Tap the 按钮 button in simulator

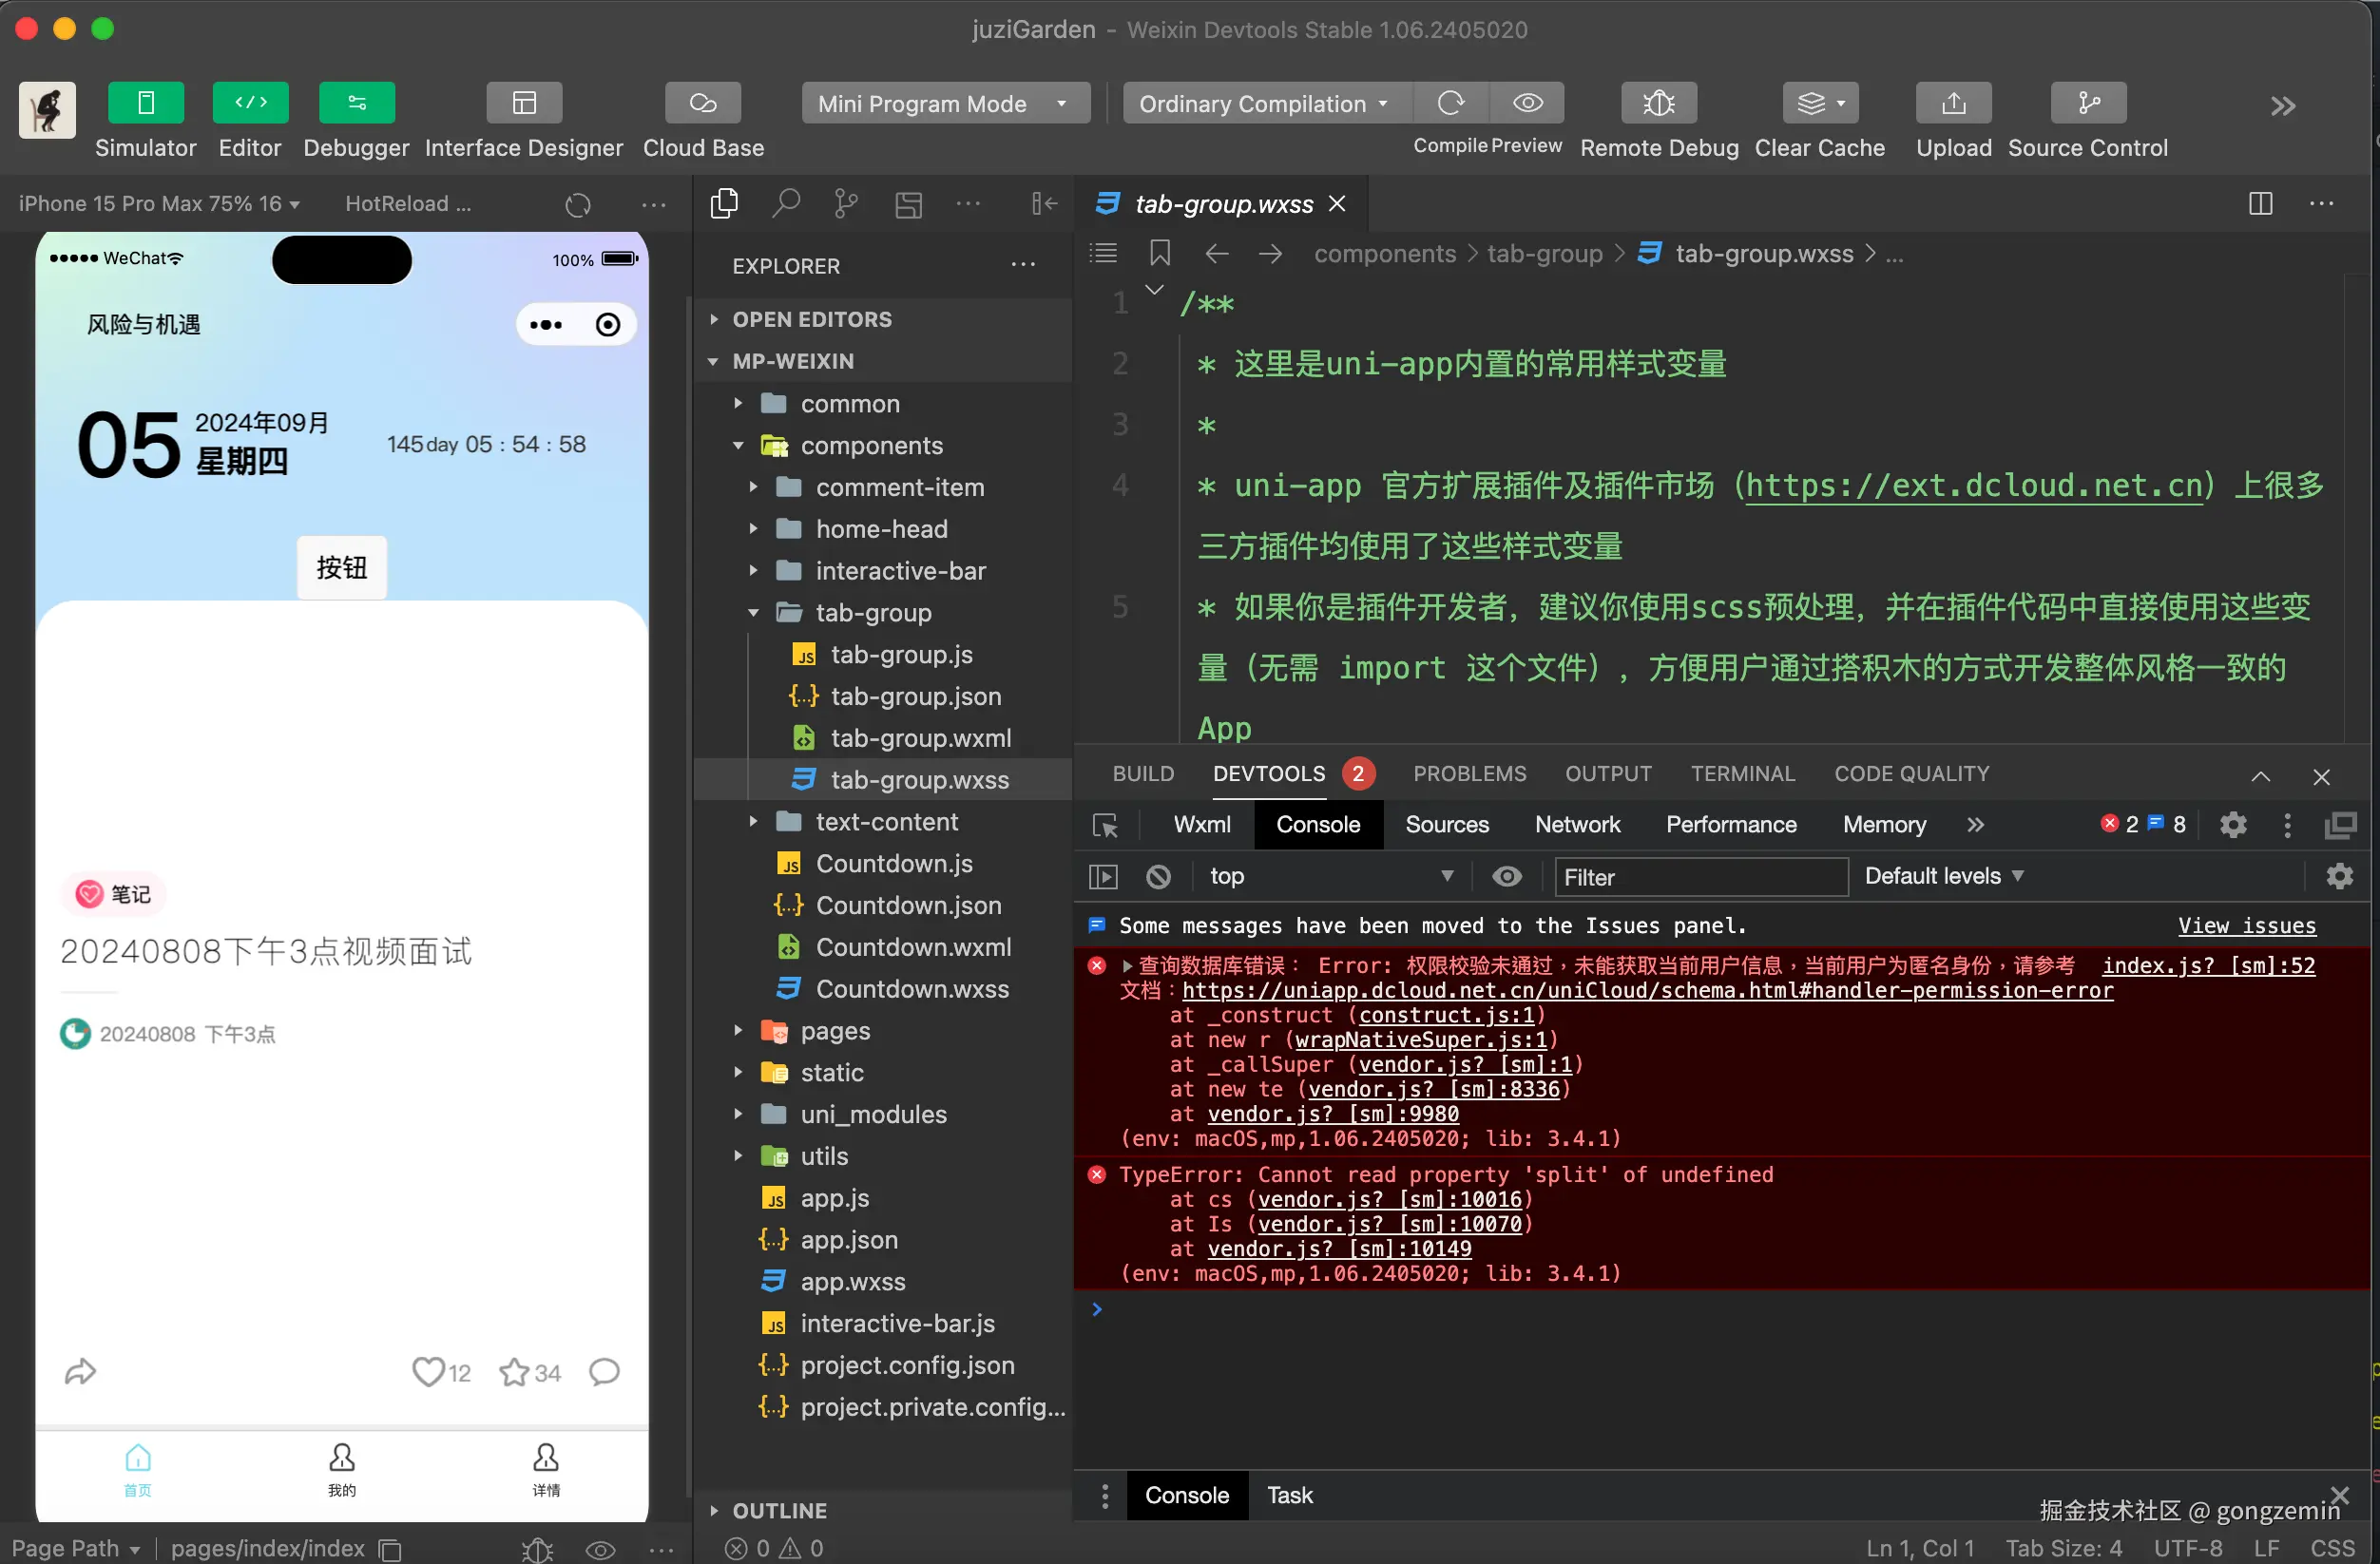tap(341, 568)
